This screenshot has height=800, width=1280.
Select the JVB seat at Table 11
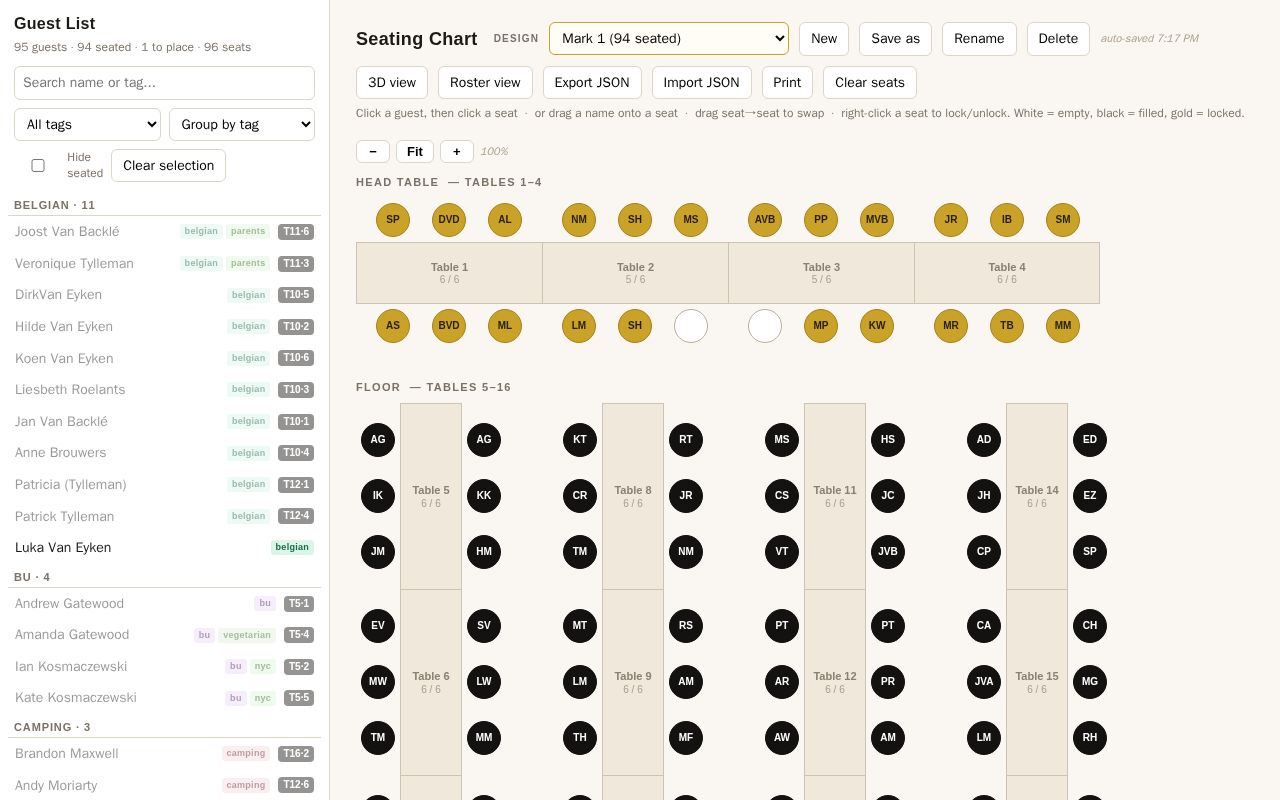pos(888,552)
